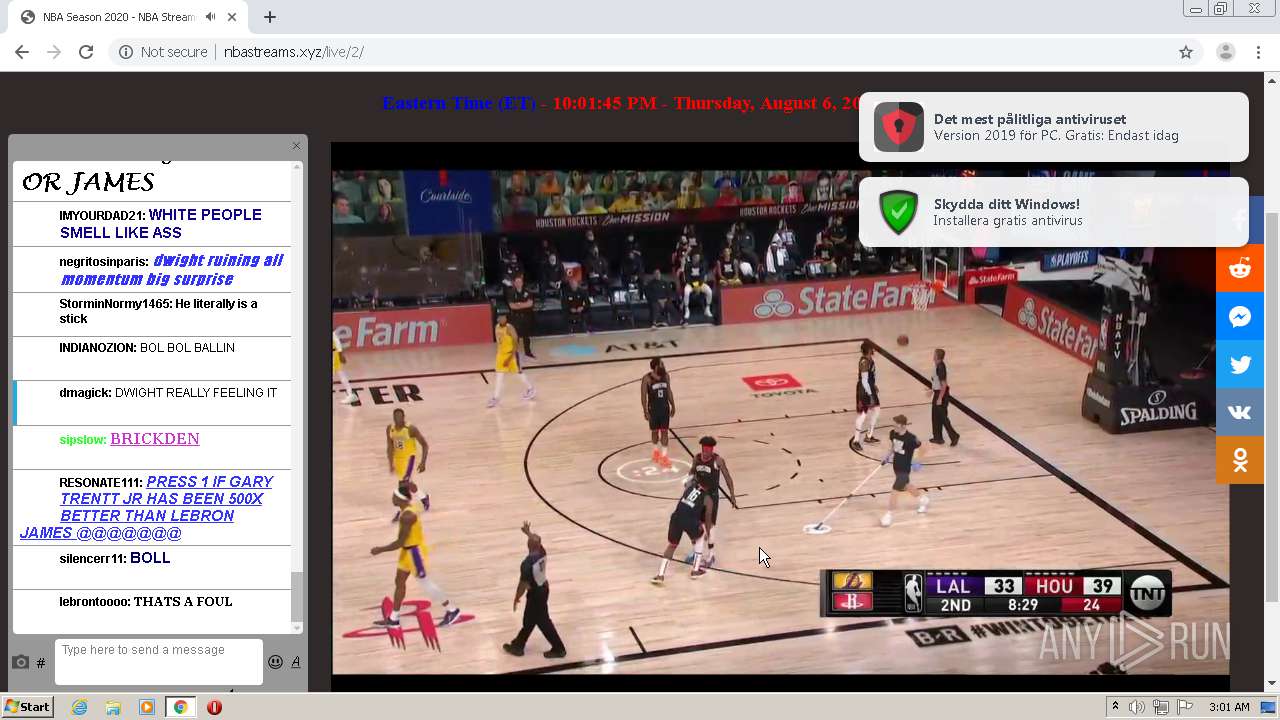
Task: Click the hashtag icon in chat
Action: pos(41,663)
